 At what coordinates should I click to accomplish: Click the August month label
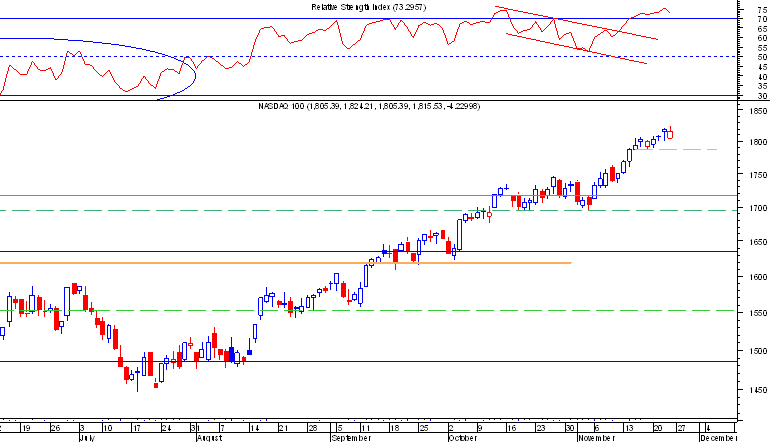click(x=209, y=438)
